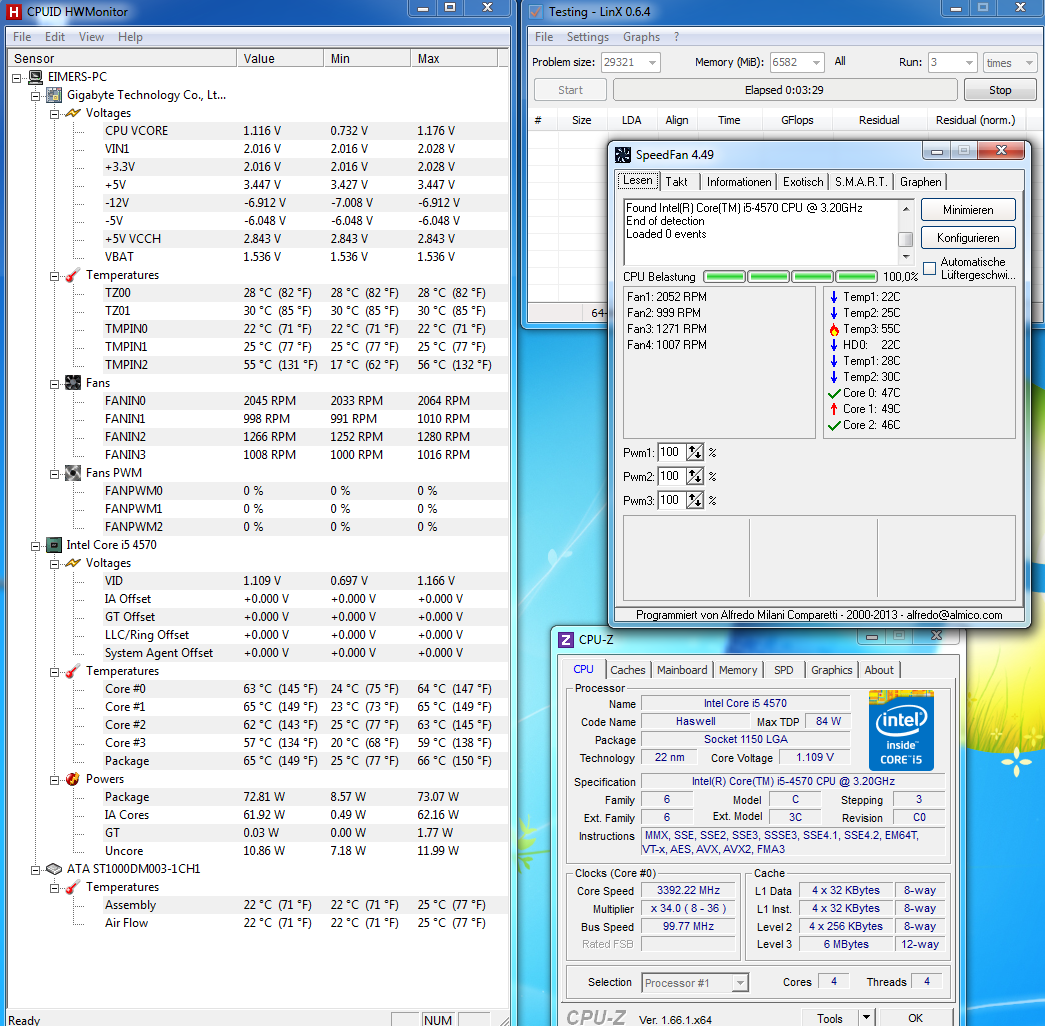The width and height of the screenshot is (1045, 1026).
Task: Click the OK button in CPU-Z
Action: pyautogui.click(x=915, y=1018)
